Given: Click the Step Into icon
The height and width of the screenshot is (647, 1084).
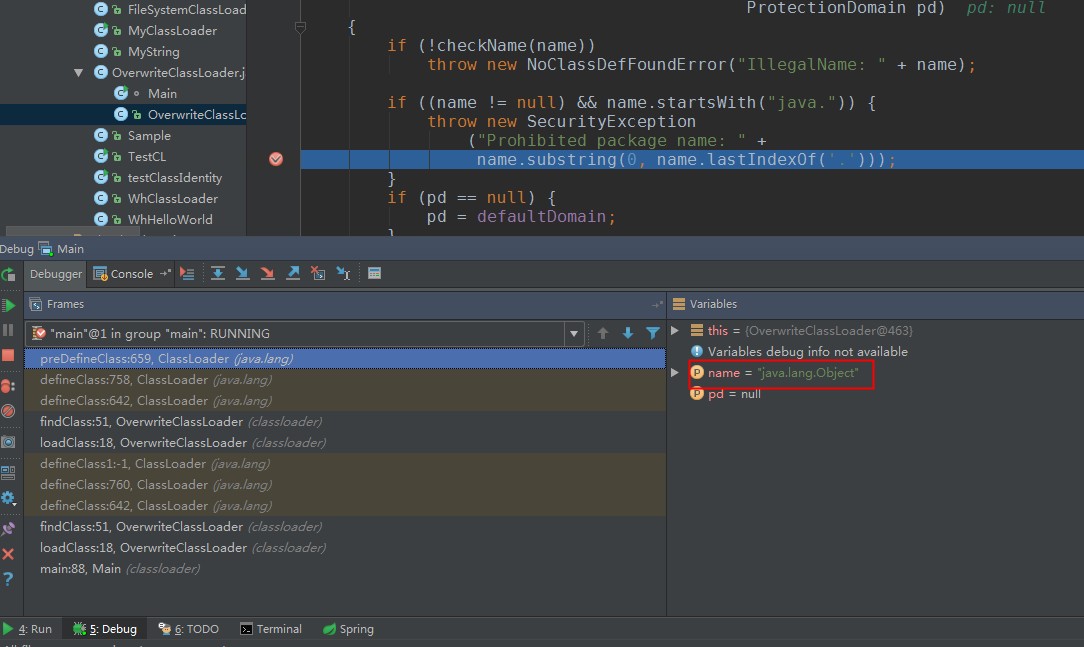Looking at the screenshot, I should [x=243, y=274].
